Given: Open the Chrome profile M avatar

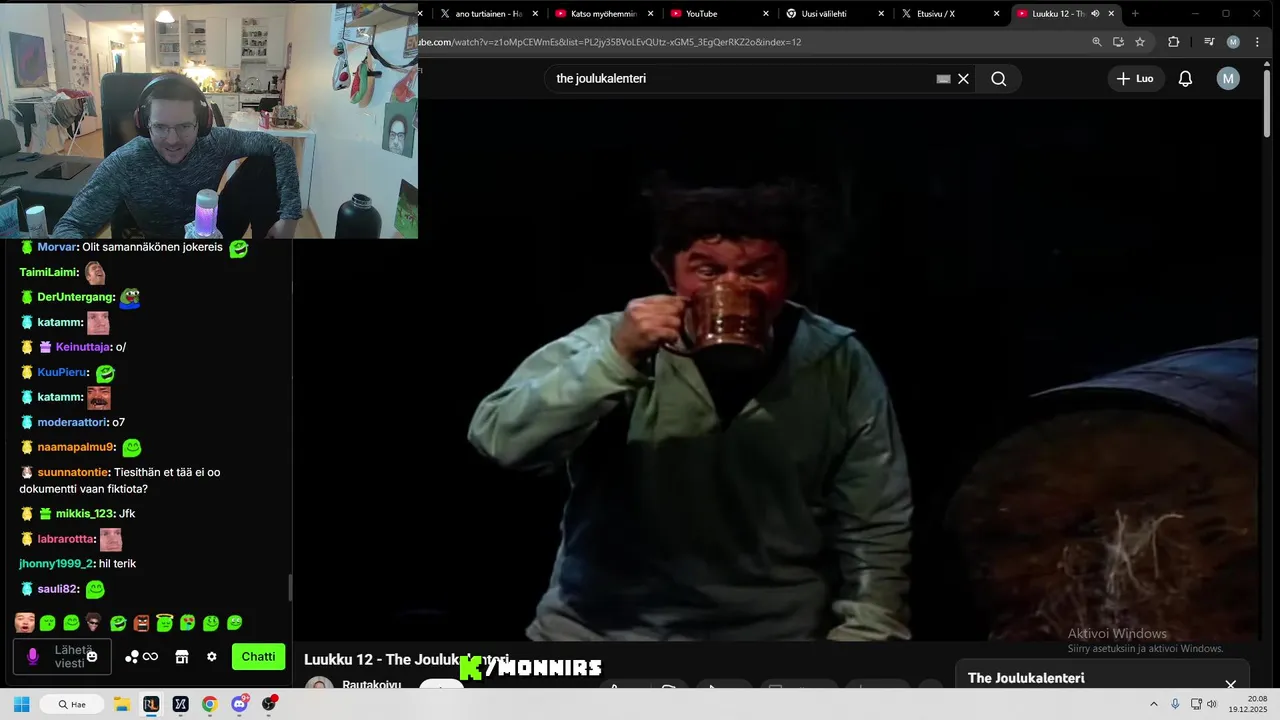Looking at the screenshot, I should (1233, 42).
